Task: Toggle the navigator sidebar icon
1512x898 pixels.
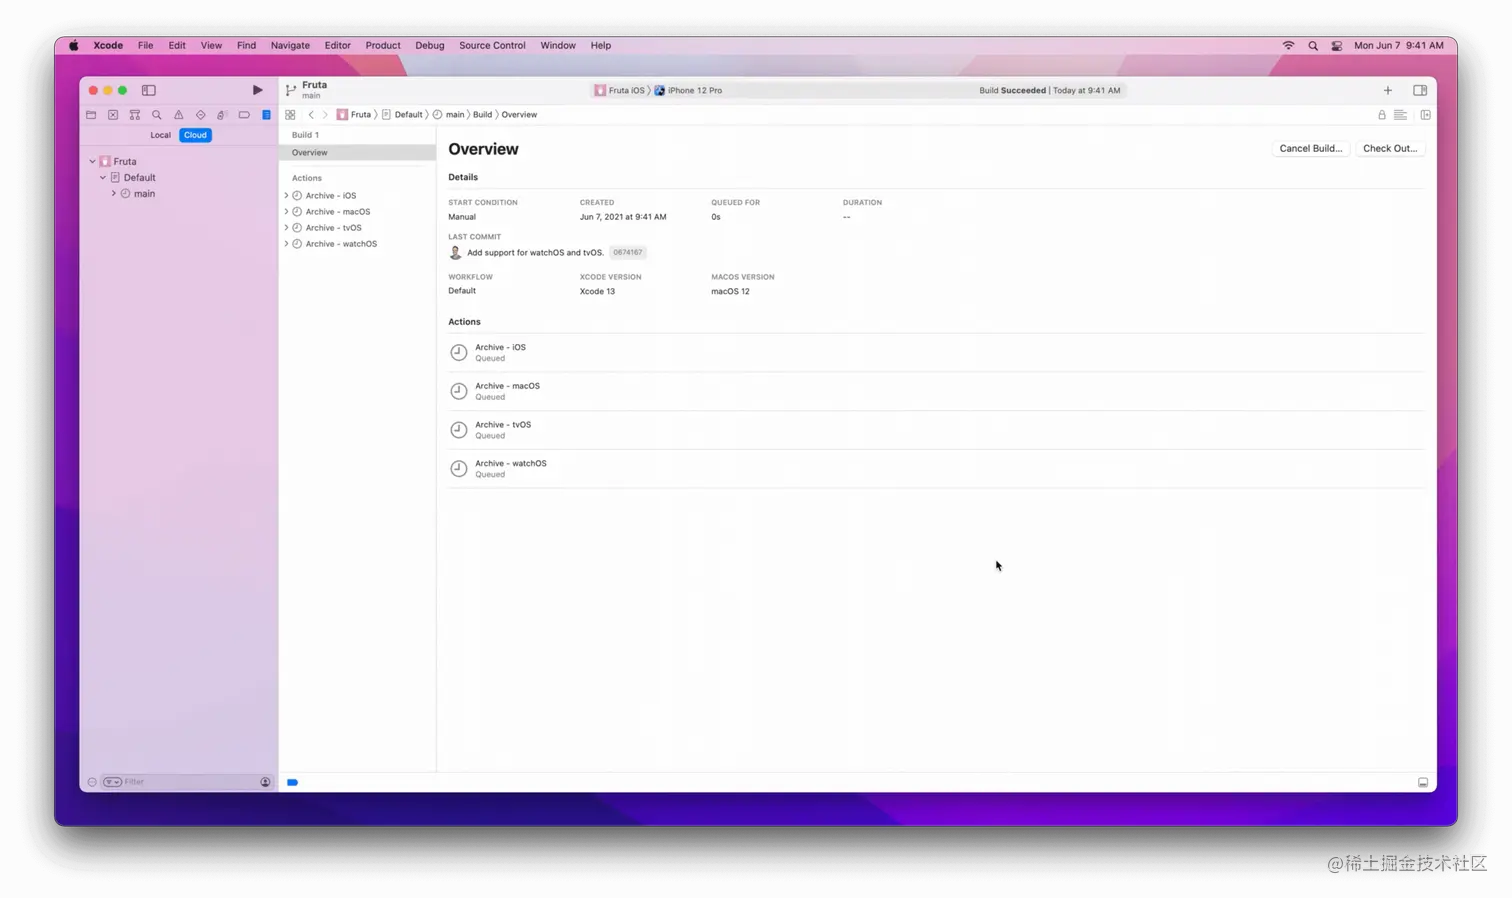Action: [148, 90]
